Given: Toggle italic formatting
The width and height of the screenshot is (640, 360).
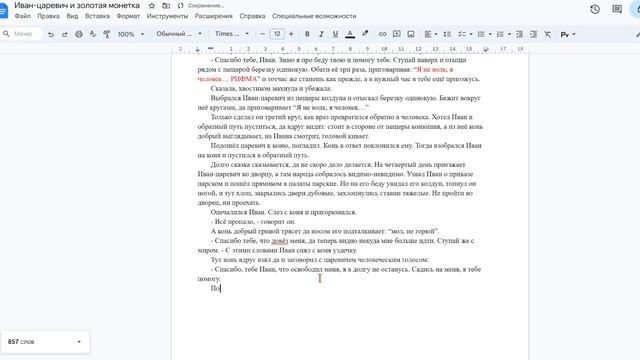Looking at the screenshot, I should (x=321, y=34).
